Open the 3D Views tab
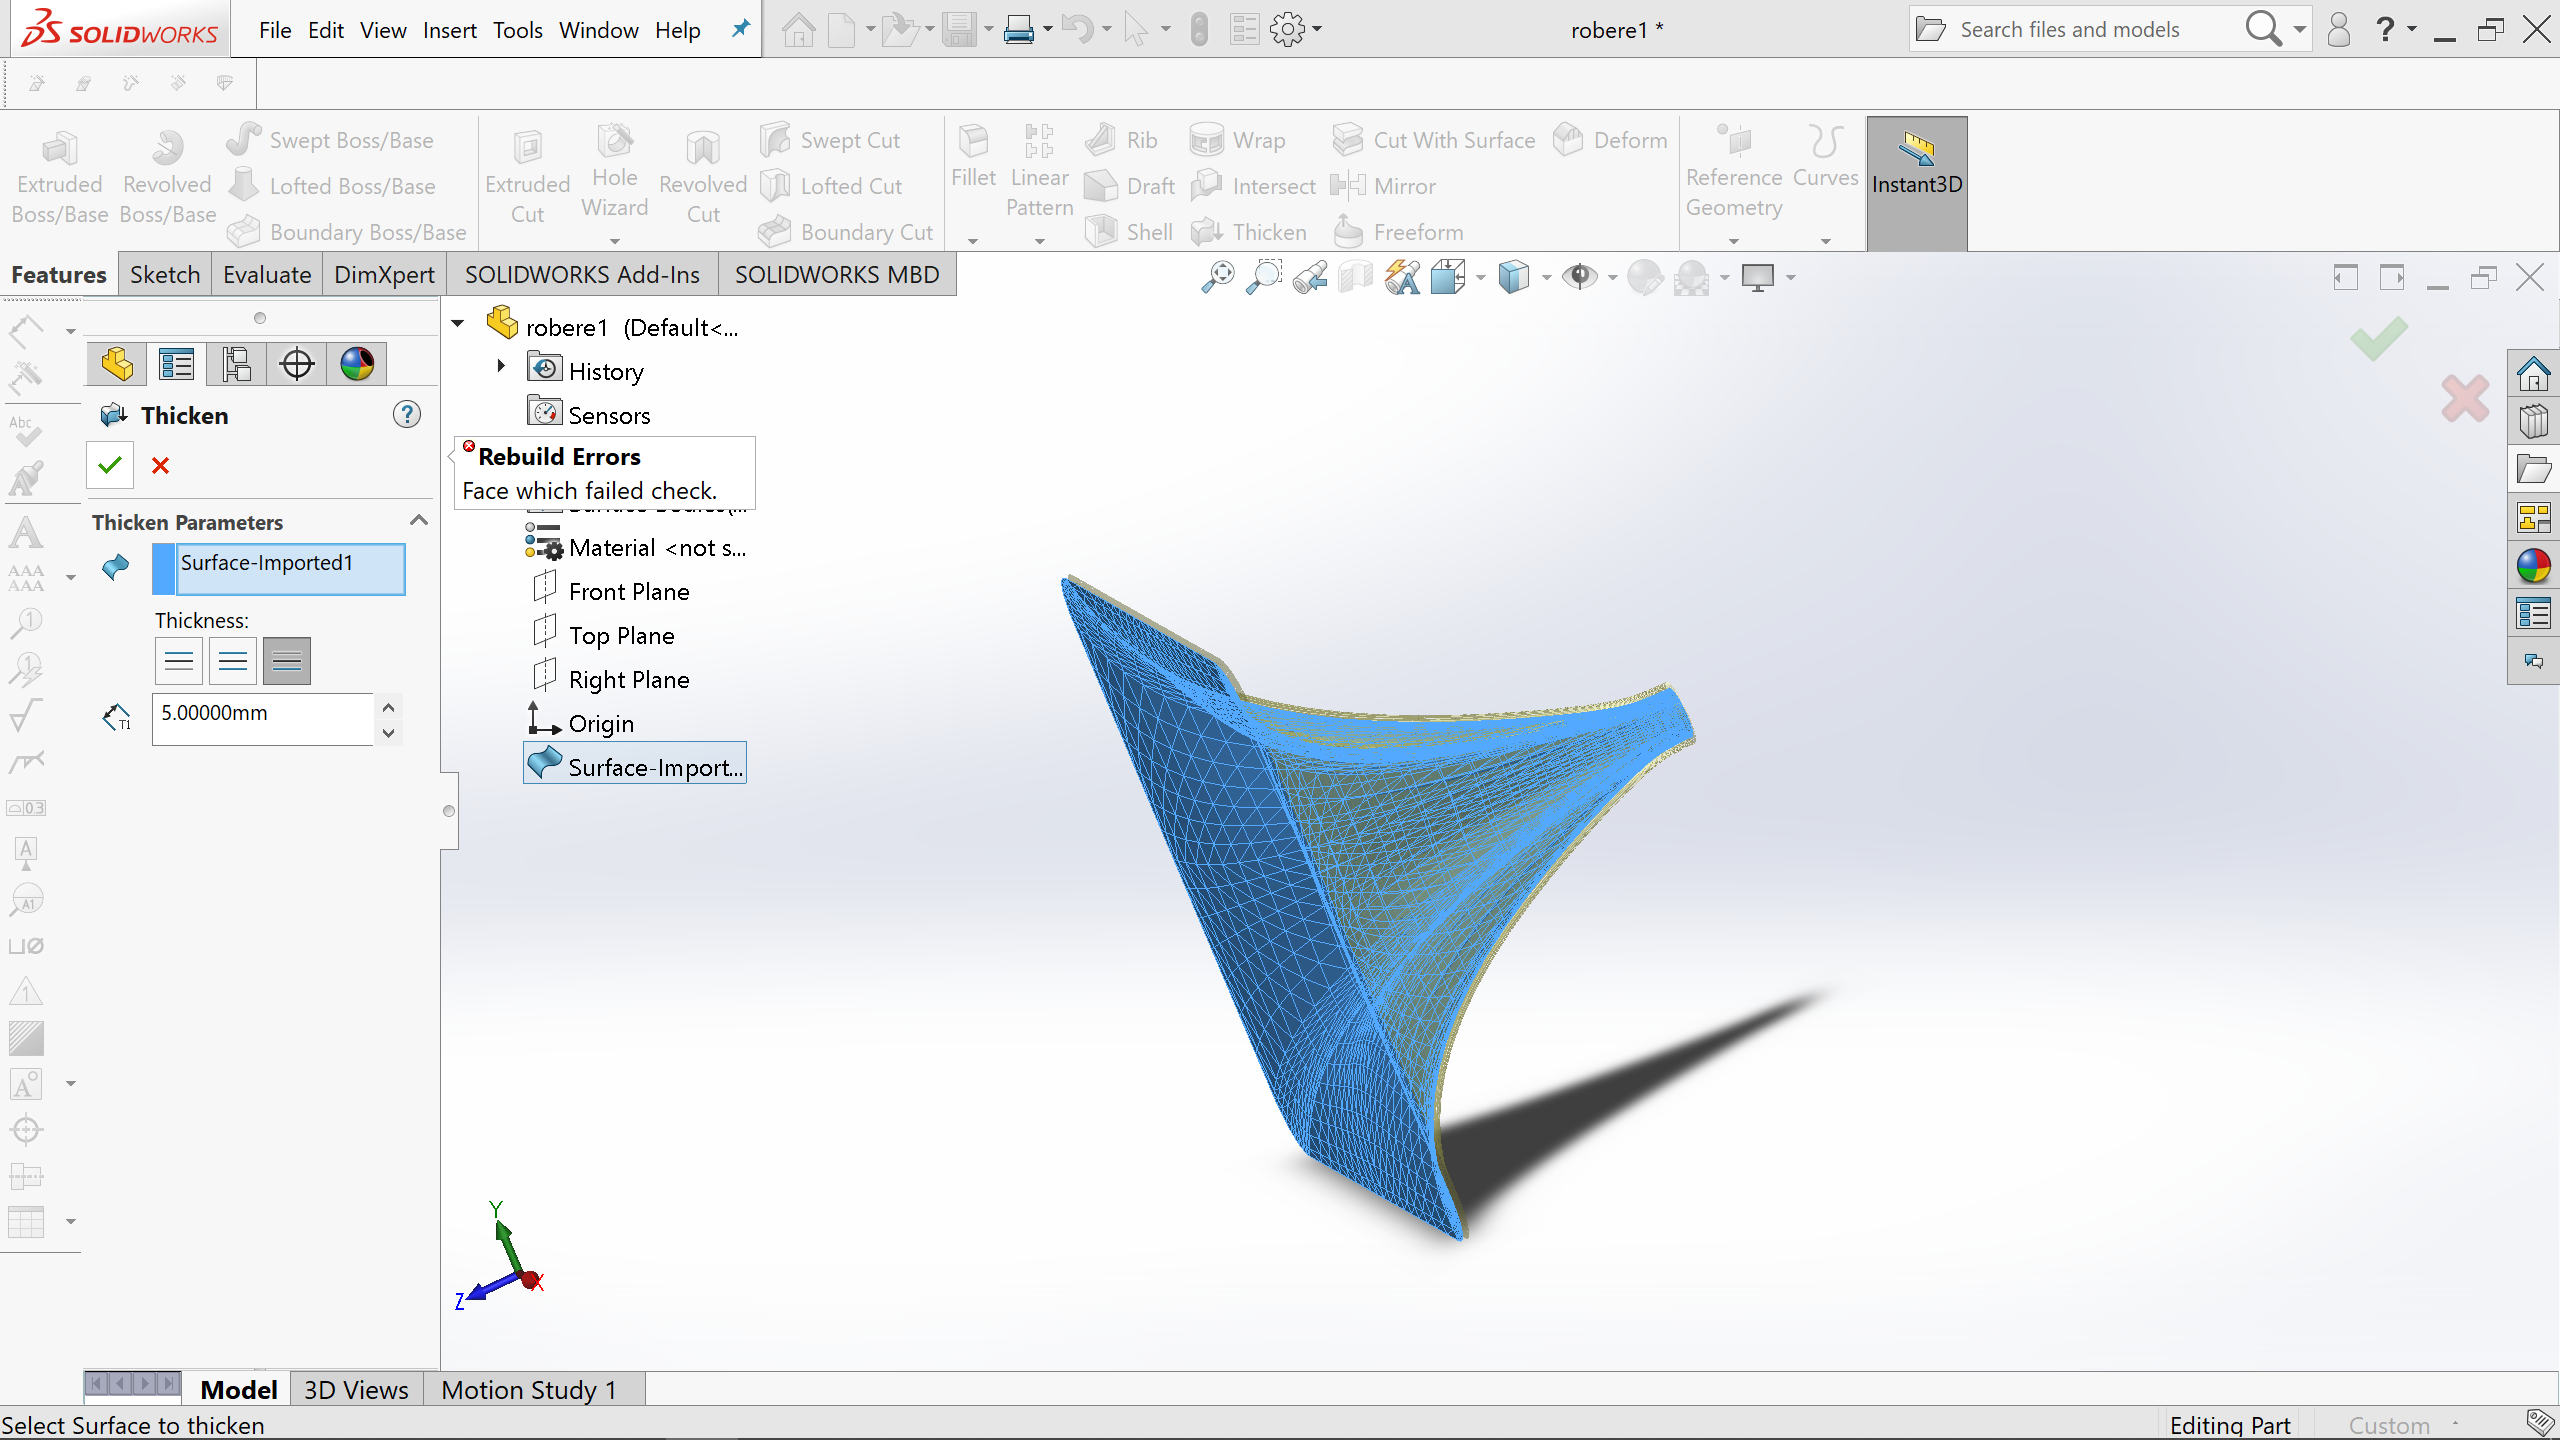 click(356, 1390)
